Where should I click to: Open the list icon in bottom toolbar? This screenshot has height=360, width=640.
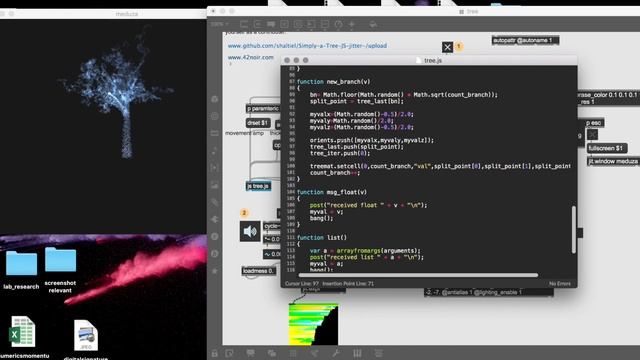coord(379,353)
